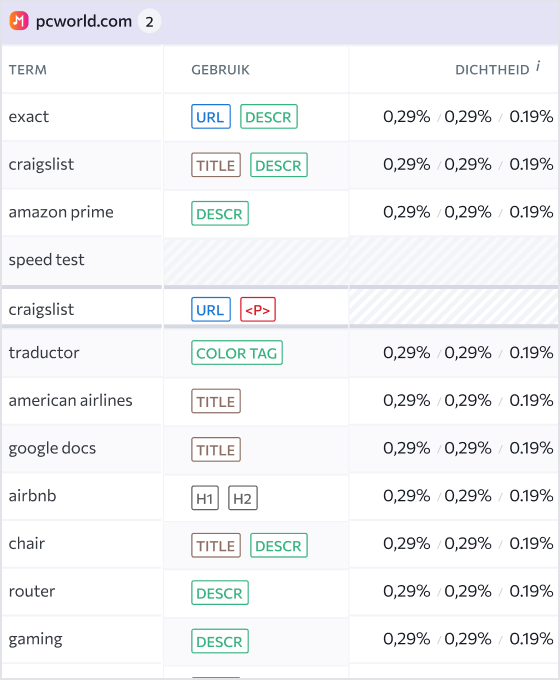560x680 pixels.
Task: Select the speed test term
Action: click(46, 260)
